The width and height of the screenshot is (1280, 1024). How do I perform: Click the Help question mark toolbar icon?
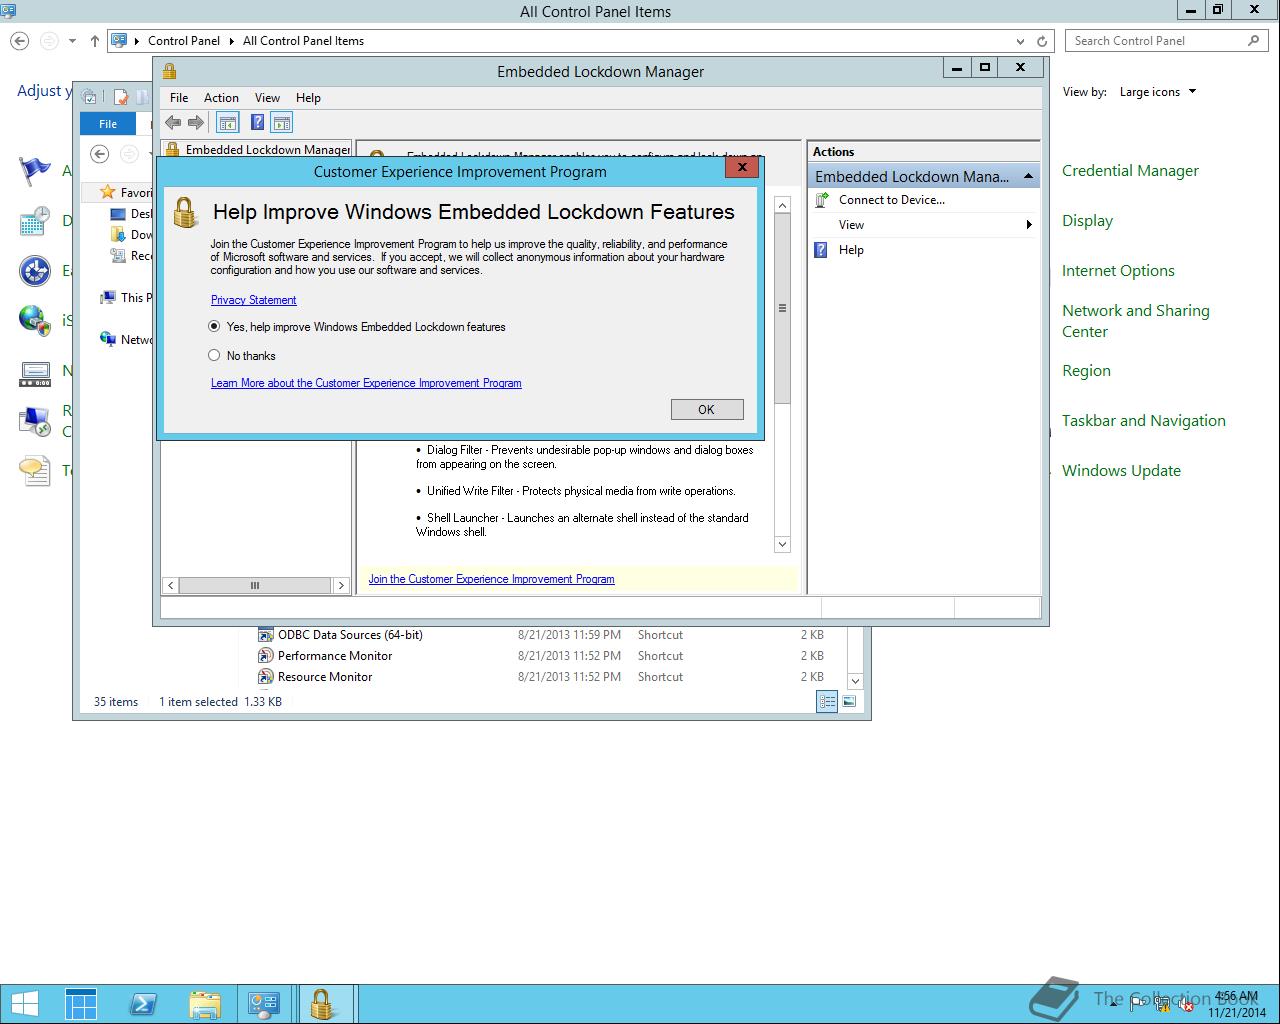click(x=257, y=123)
